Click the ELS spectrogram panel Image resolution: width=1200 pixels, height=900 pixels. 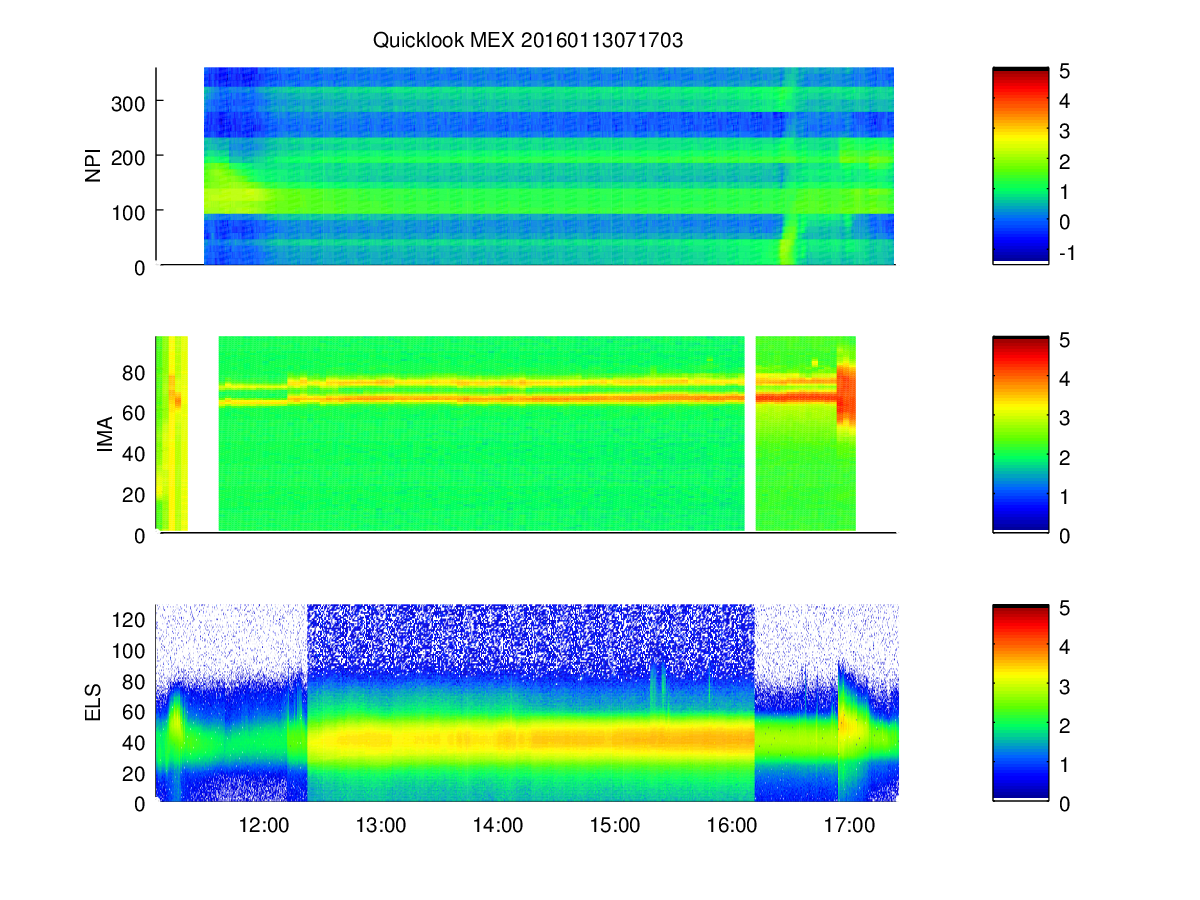point(527,703)
